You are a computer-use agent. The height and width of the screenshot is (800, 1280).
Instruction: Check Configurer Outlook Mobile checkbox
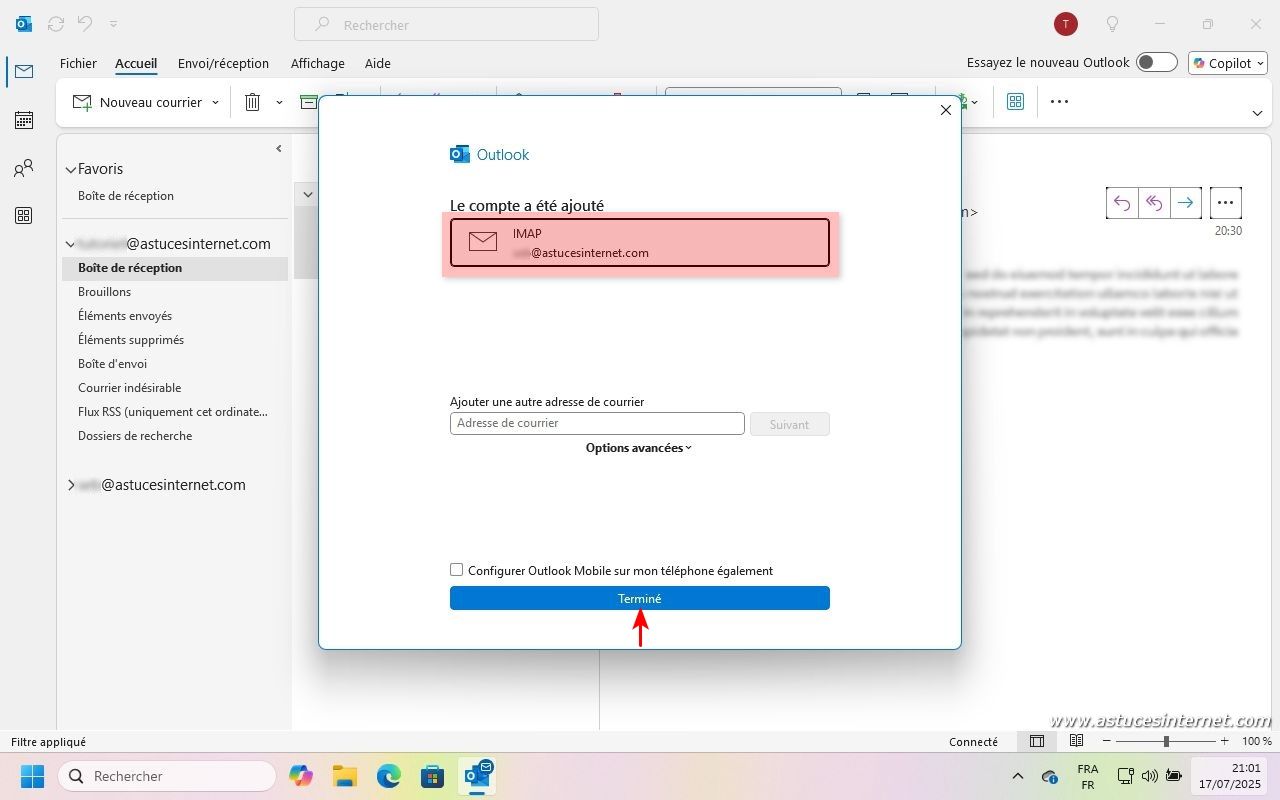(x=457, y=570)
